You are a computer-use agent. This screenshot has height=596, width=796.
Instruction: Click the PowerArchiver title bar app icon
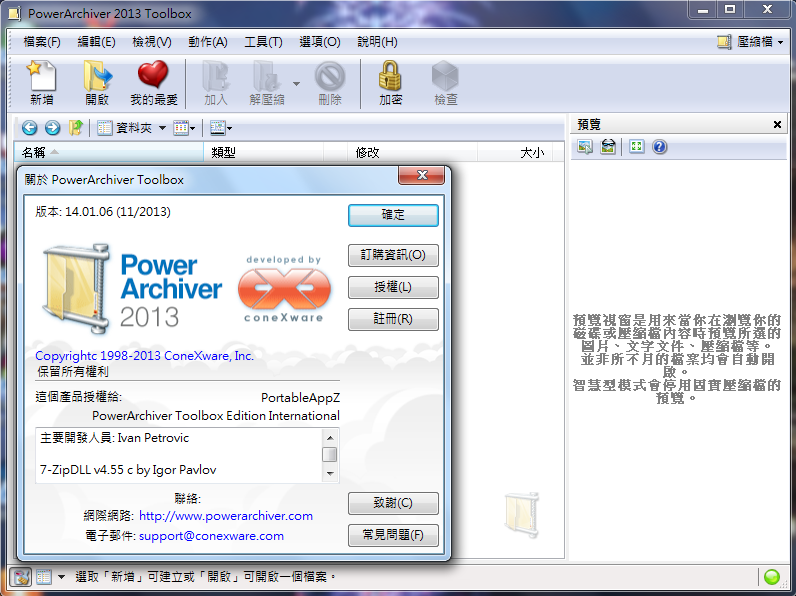(x=15, y=13)
